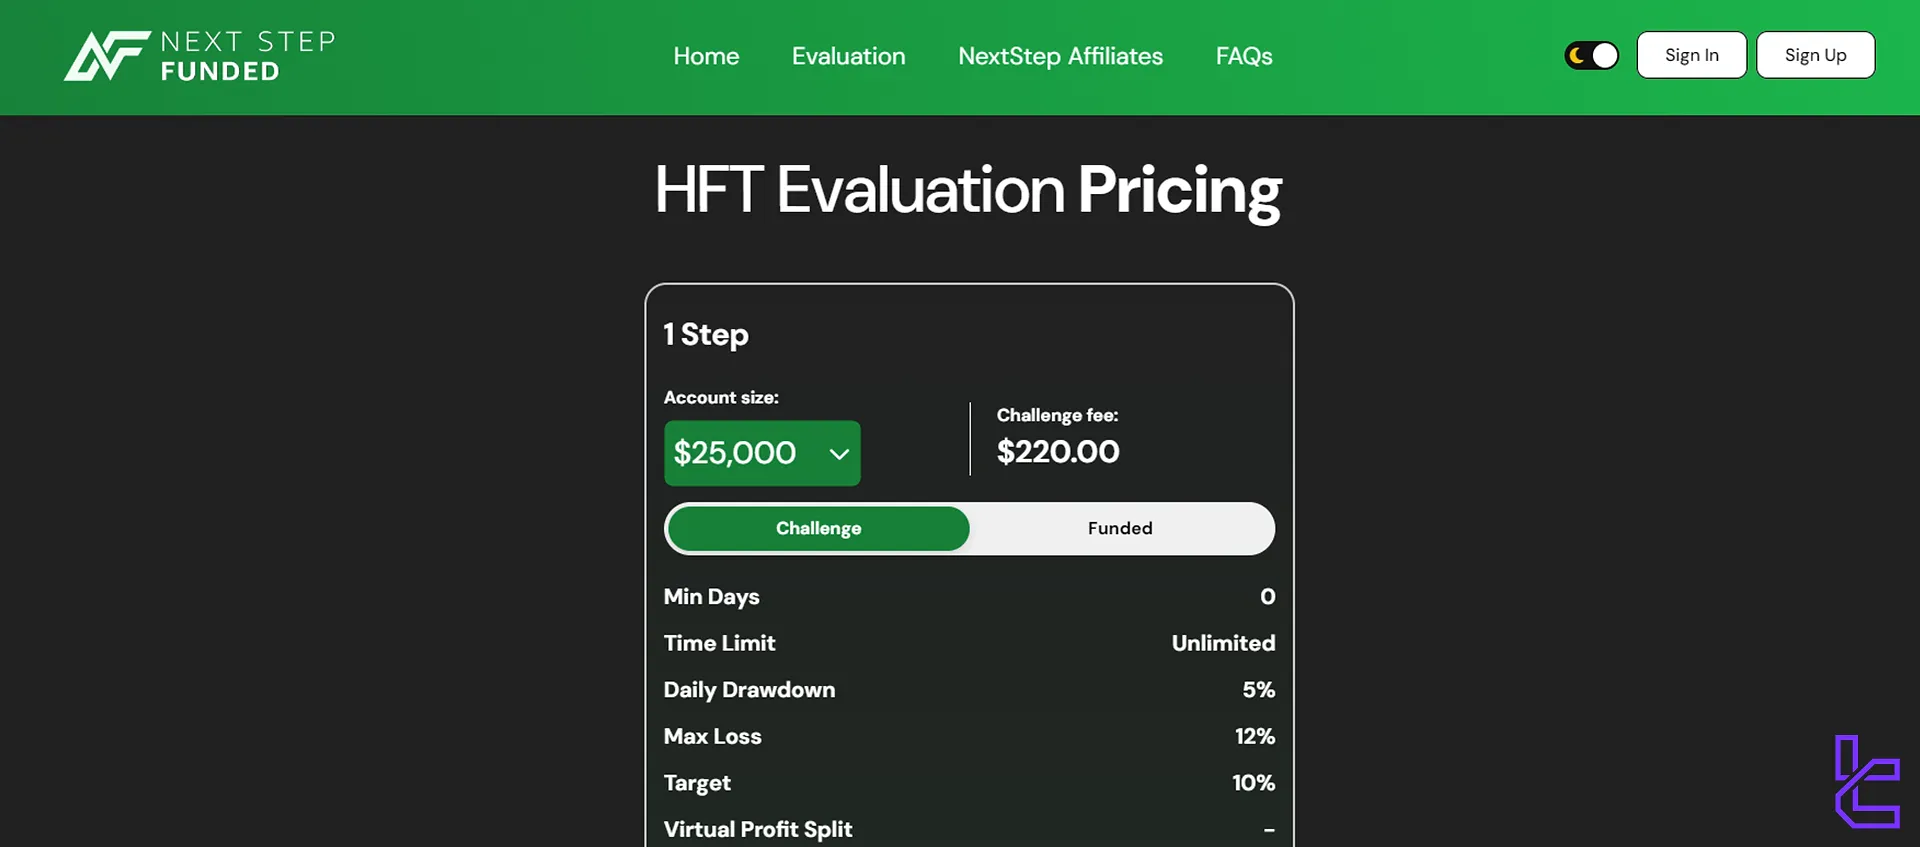Click the dropdown chevron next to $25,000

pos(838,453)
